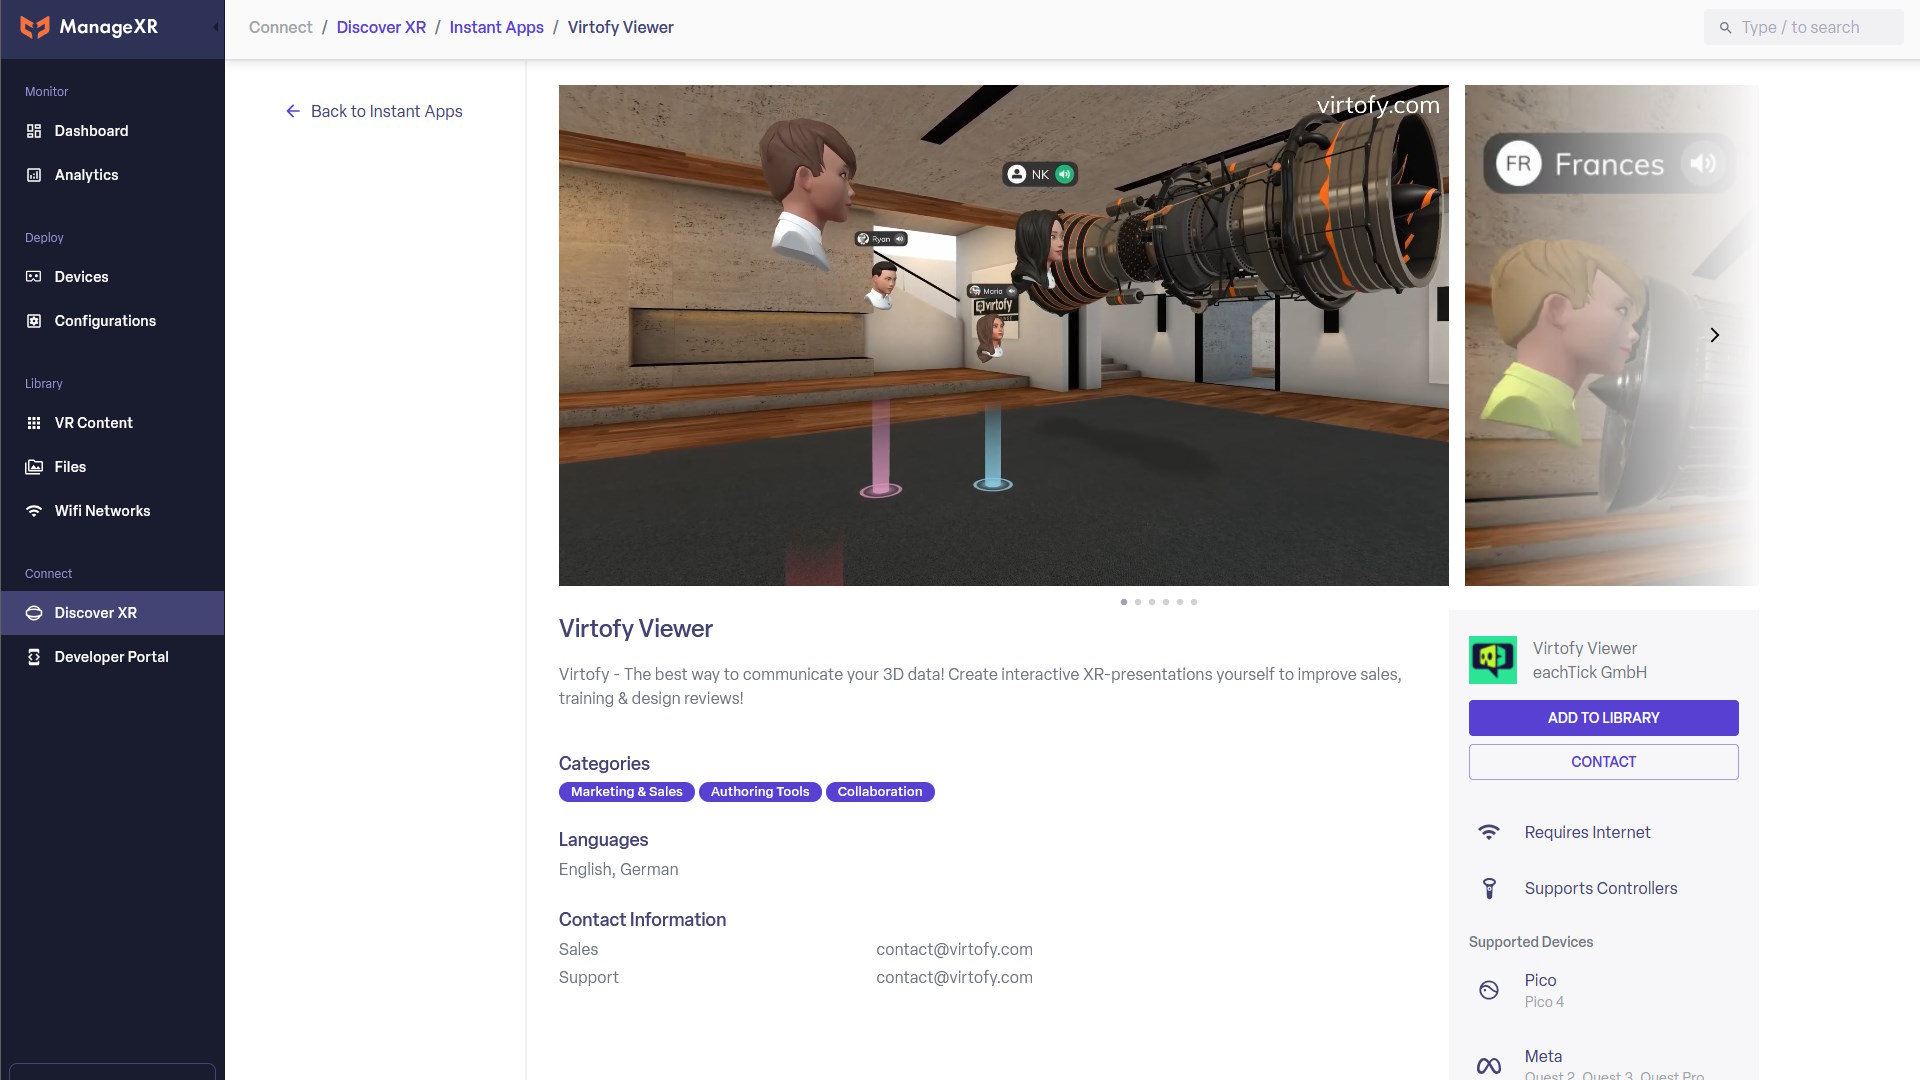Open Developer Portal label

pos(112,657)
